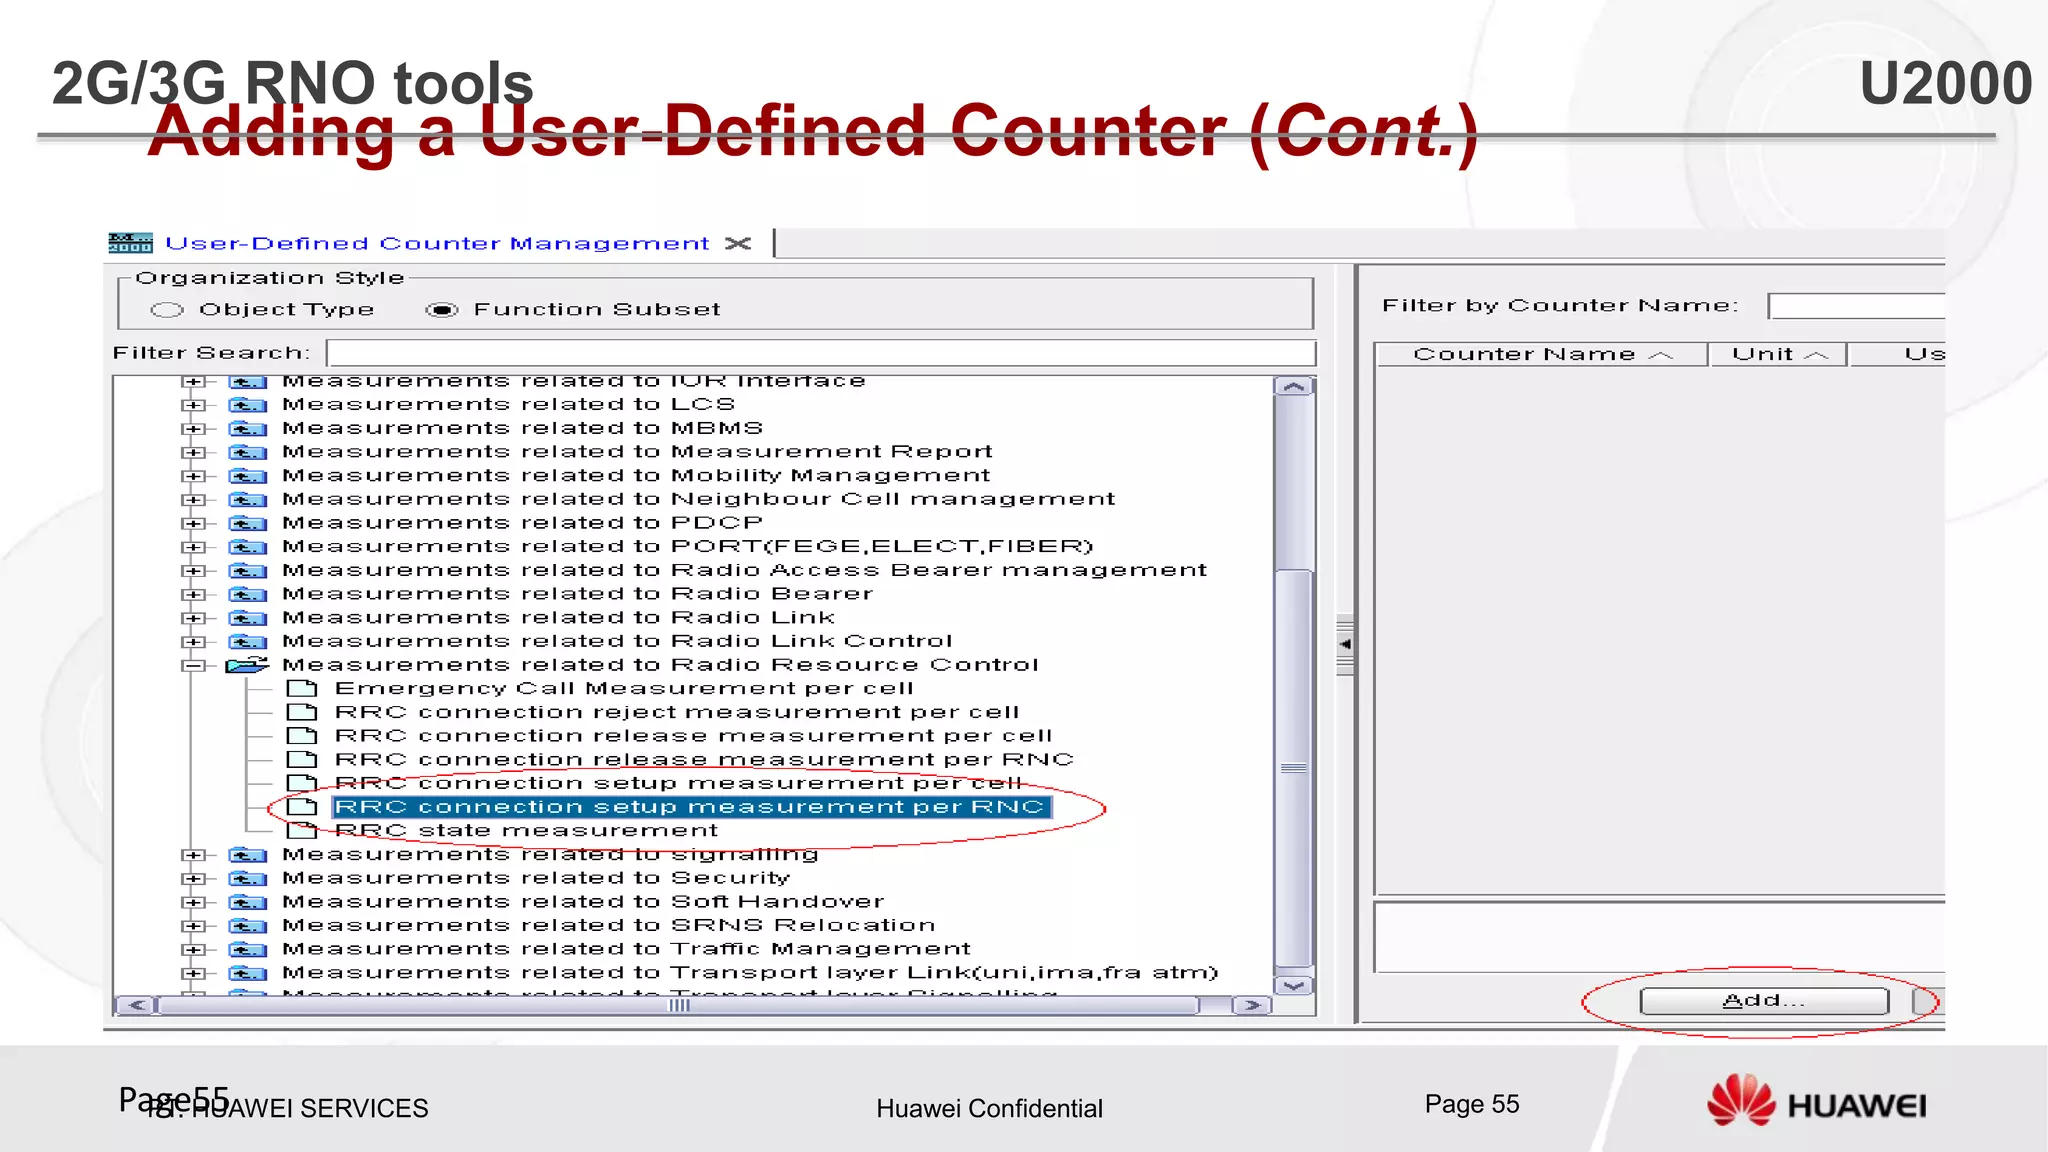Expand Measurements related to PORT node
Viewport: 2048px width, 1152px height.
(194, 547)
